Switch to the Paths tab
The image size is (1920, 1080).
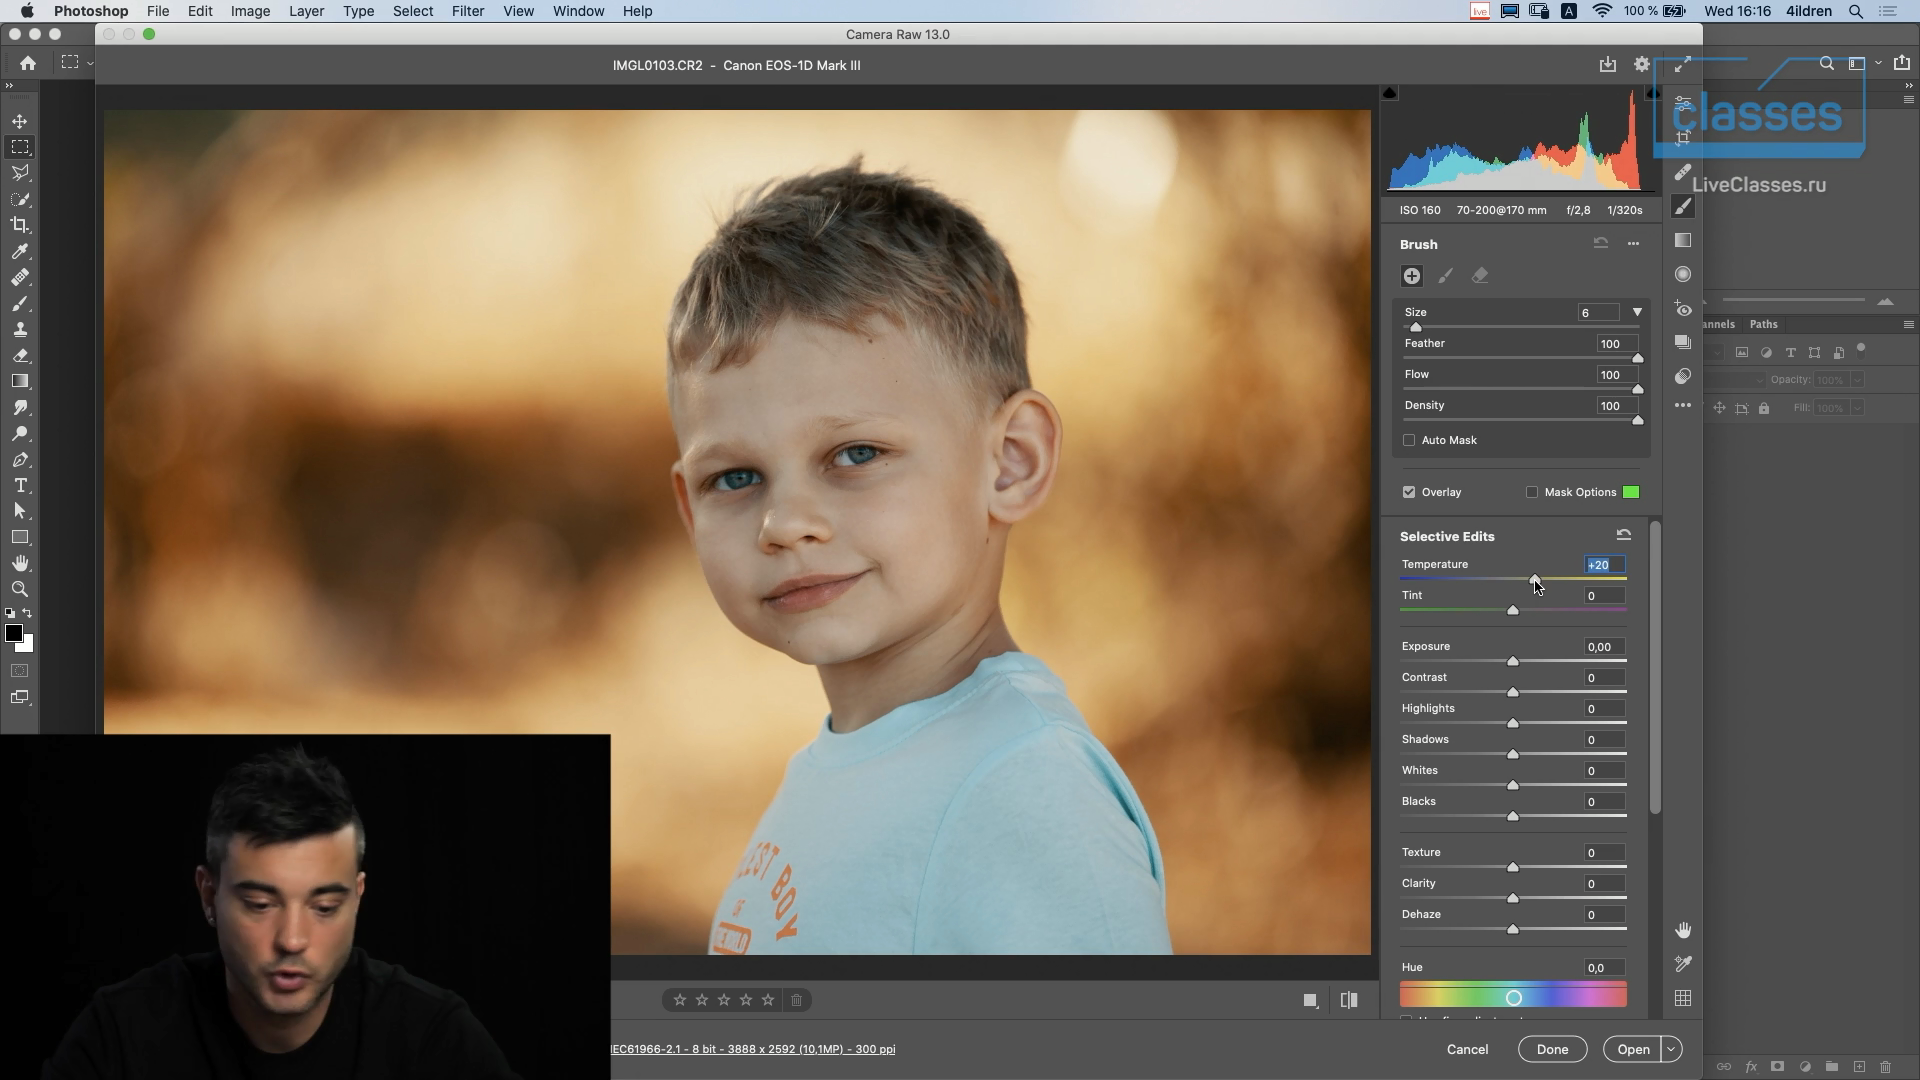(x=1763, y=324)
